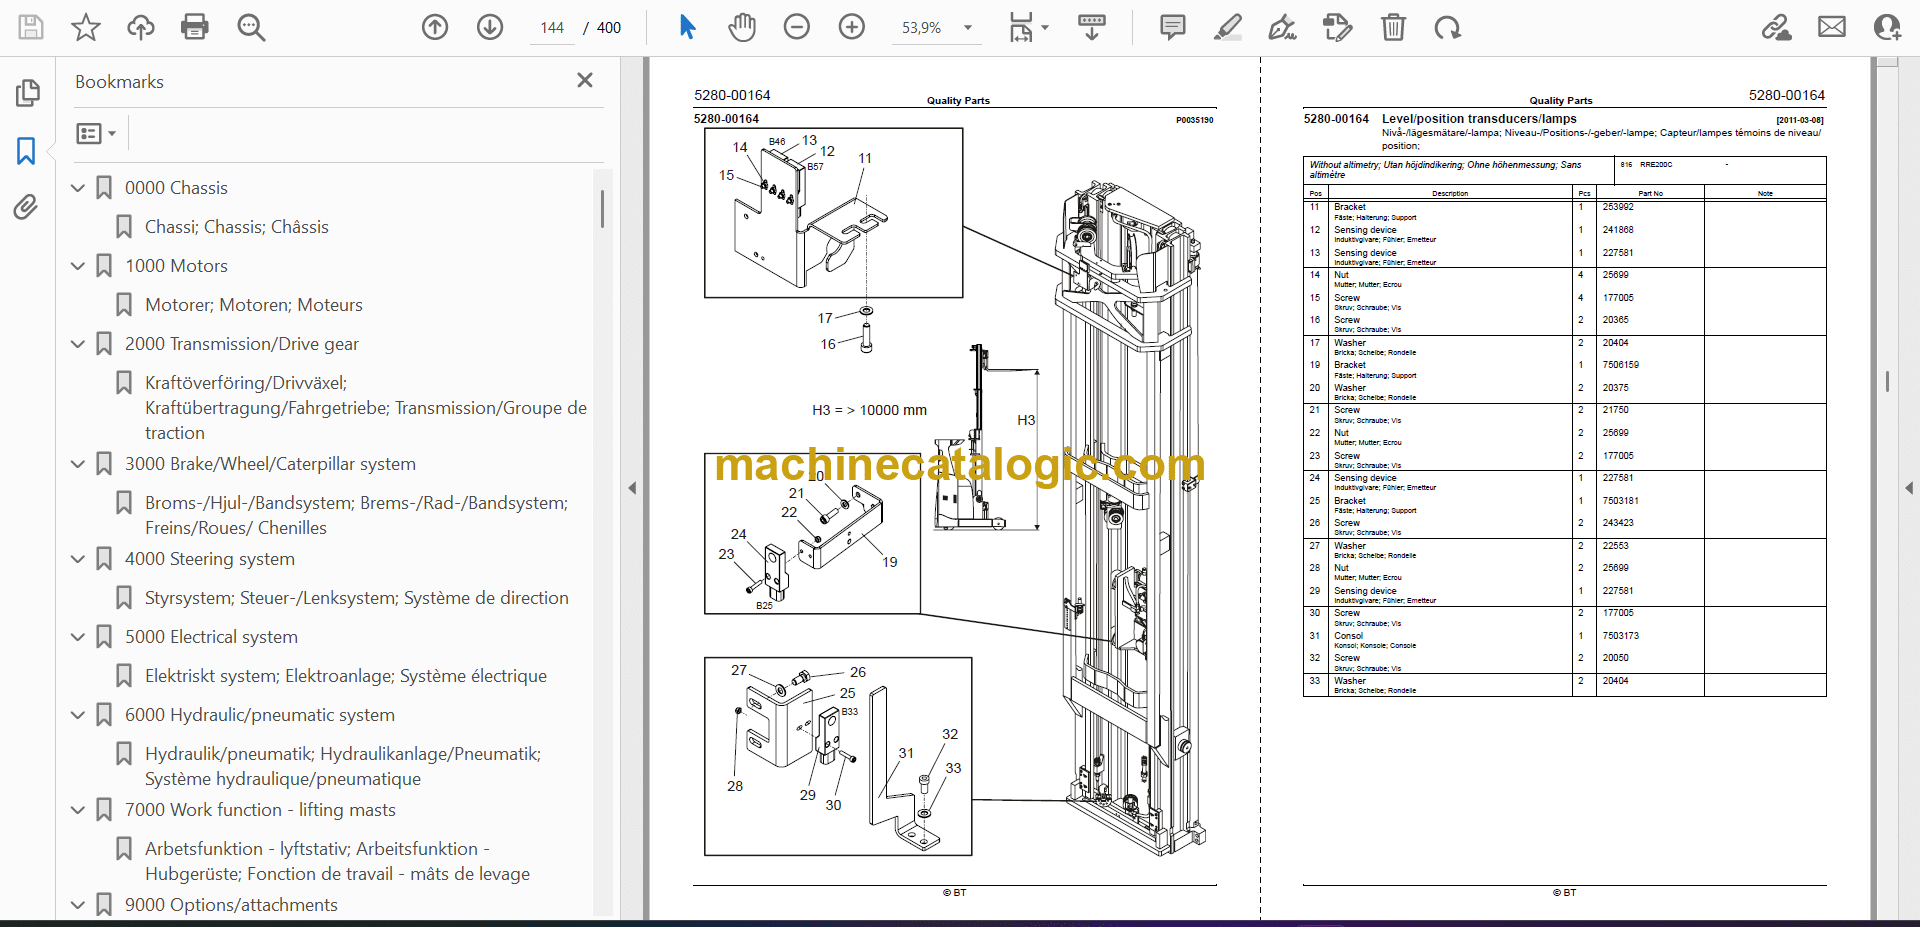
Task: Go to 3000 Brake/Wheel/Caterpillar system bookmark
Action: (x=270, y=464)
